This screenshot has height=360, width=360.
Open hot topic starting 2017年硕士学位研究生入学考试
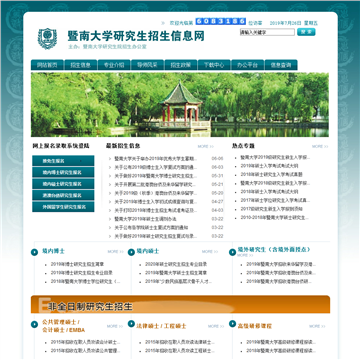point(275,201)
